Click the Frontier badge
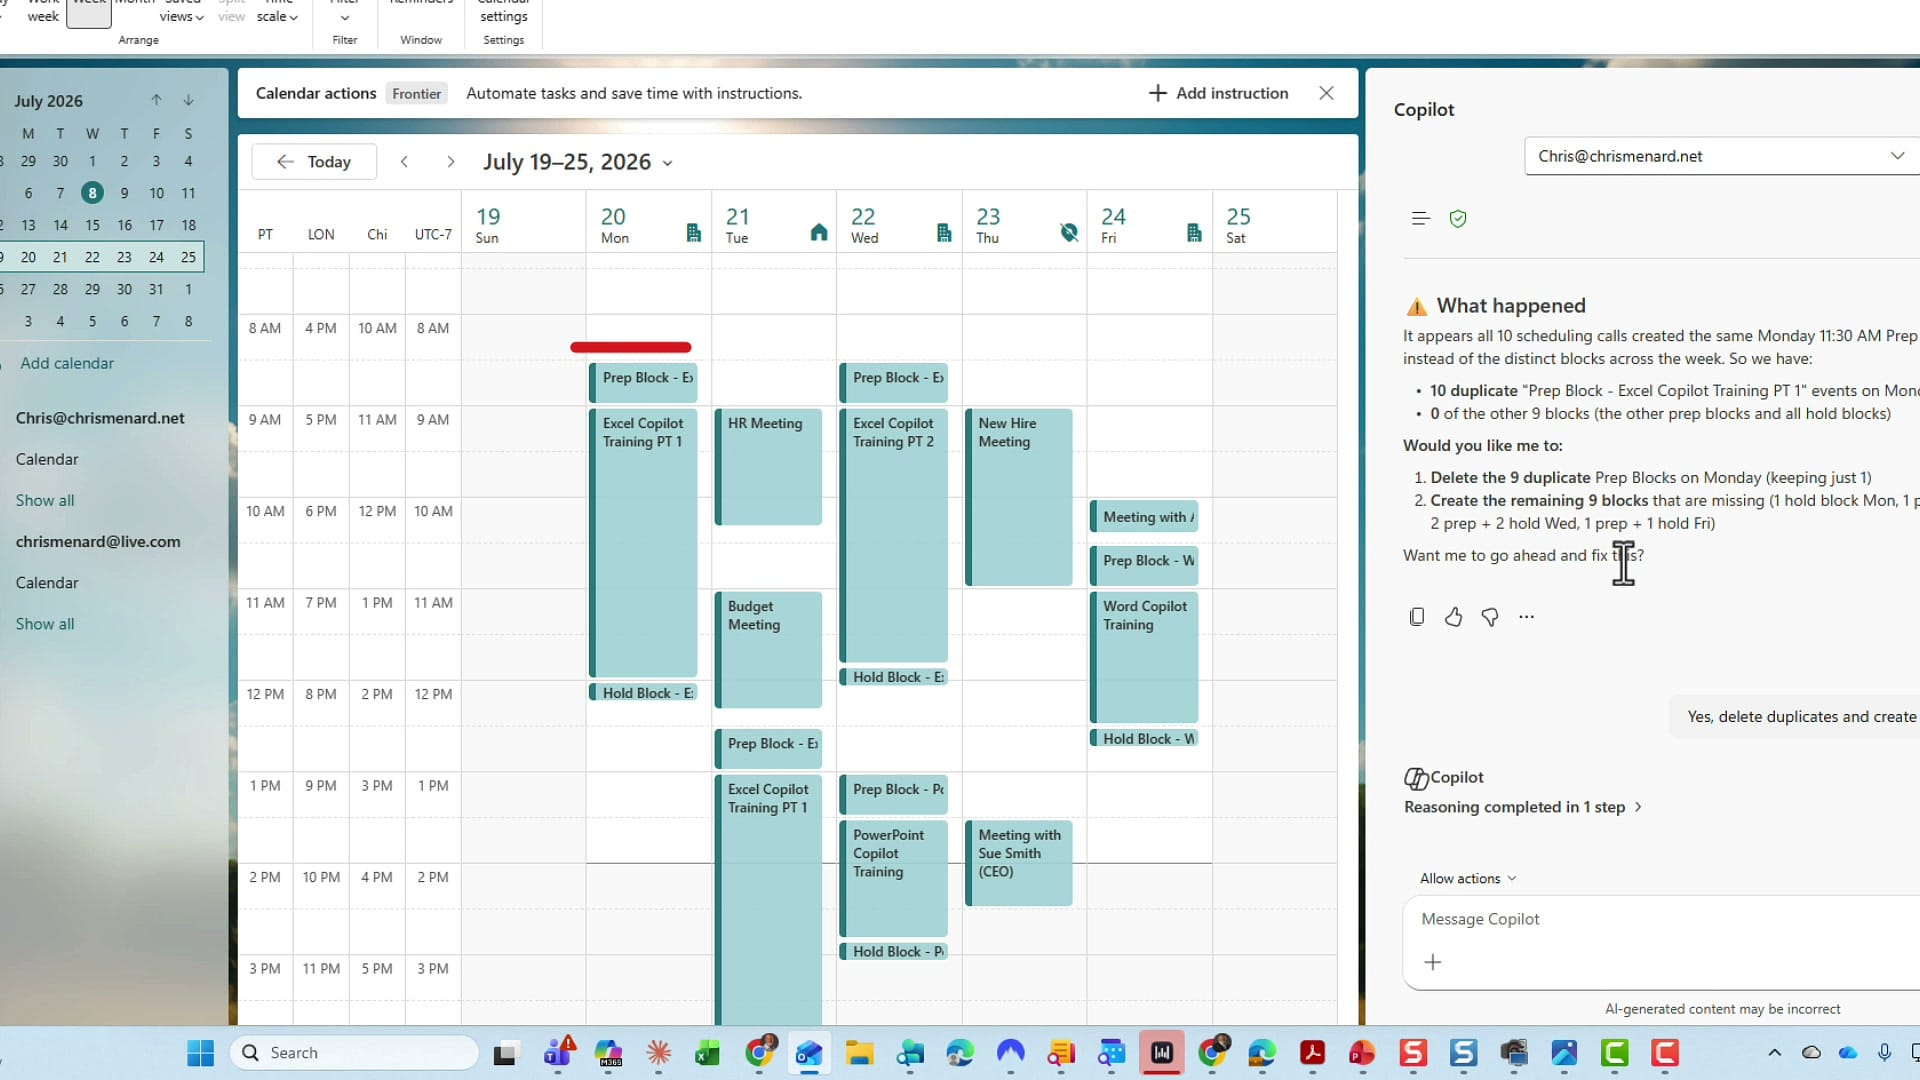Viewport: 1920px width, 1080px height. [x=416, y=93]
